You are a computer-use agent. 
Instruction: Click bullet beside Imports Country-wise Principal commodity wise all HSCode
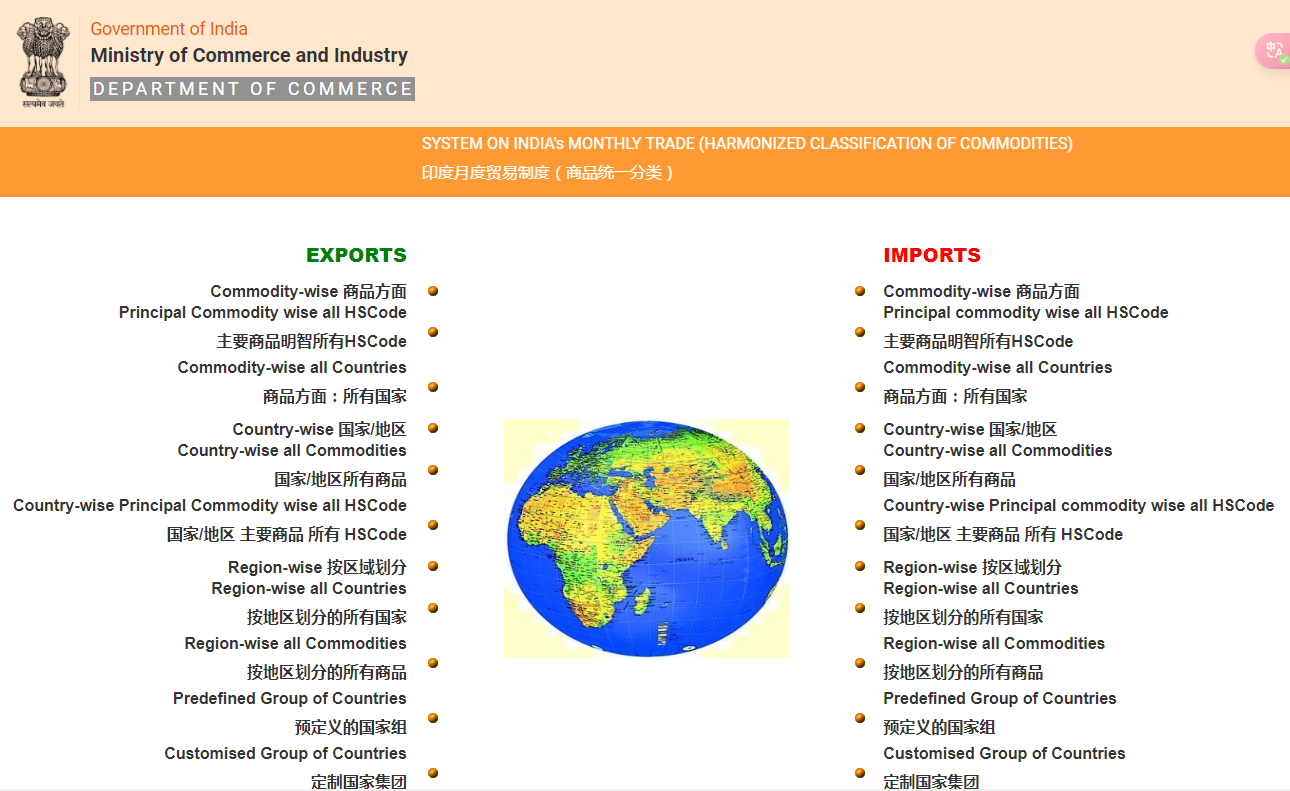tap(860, 525)
